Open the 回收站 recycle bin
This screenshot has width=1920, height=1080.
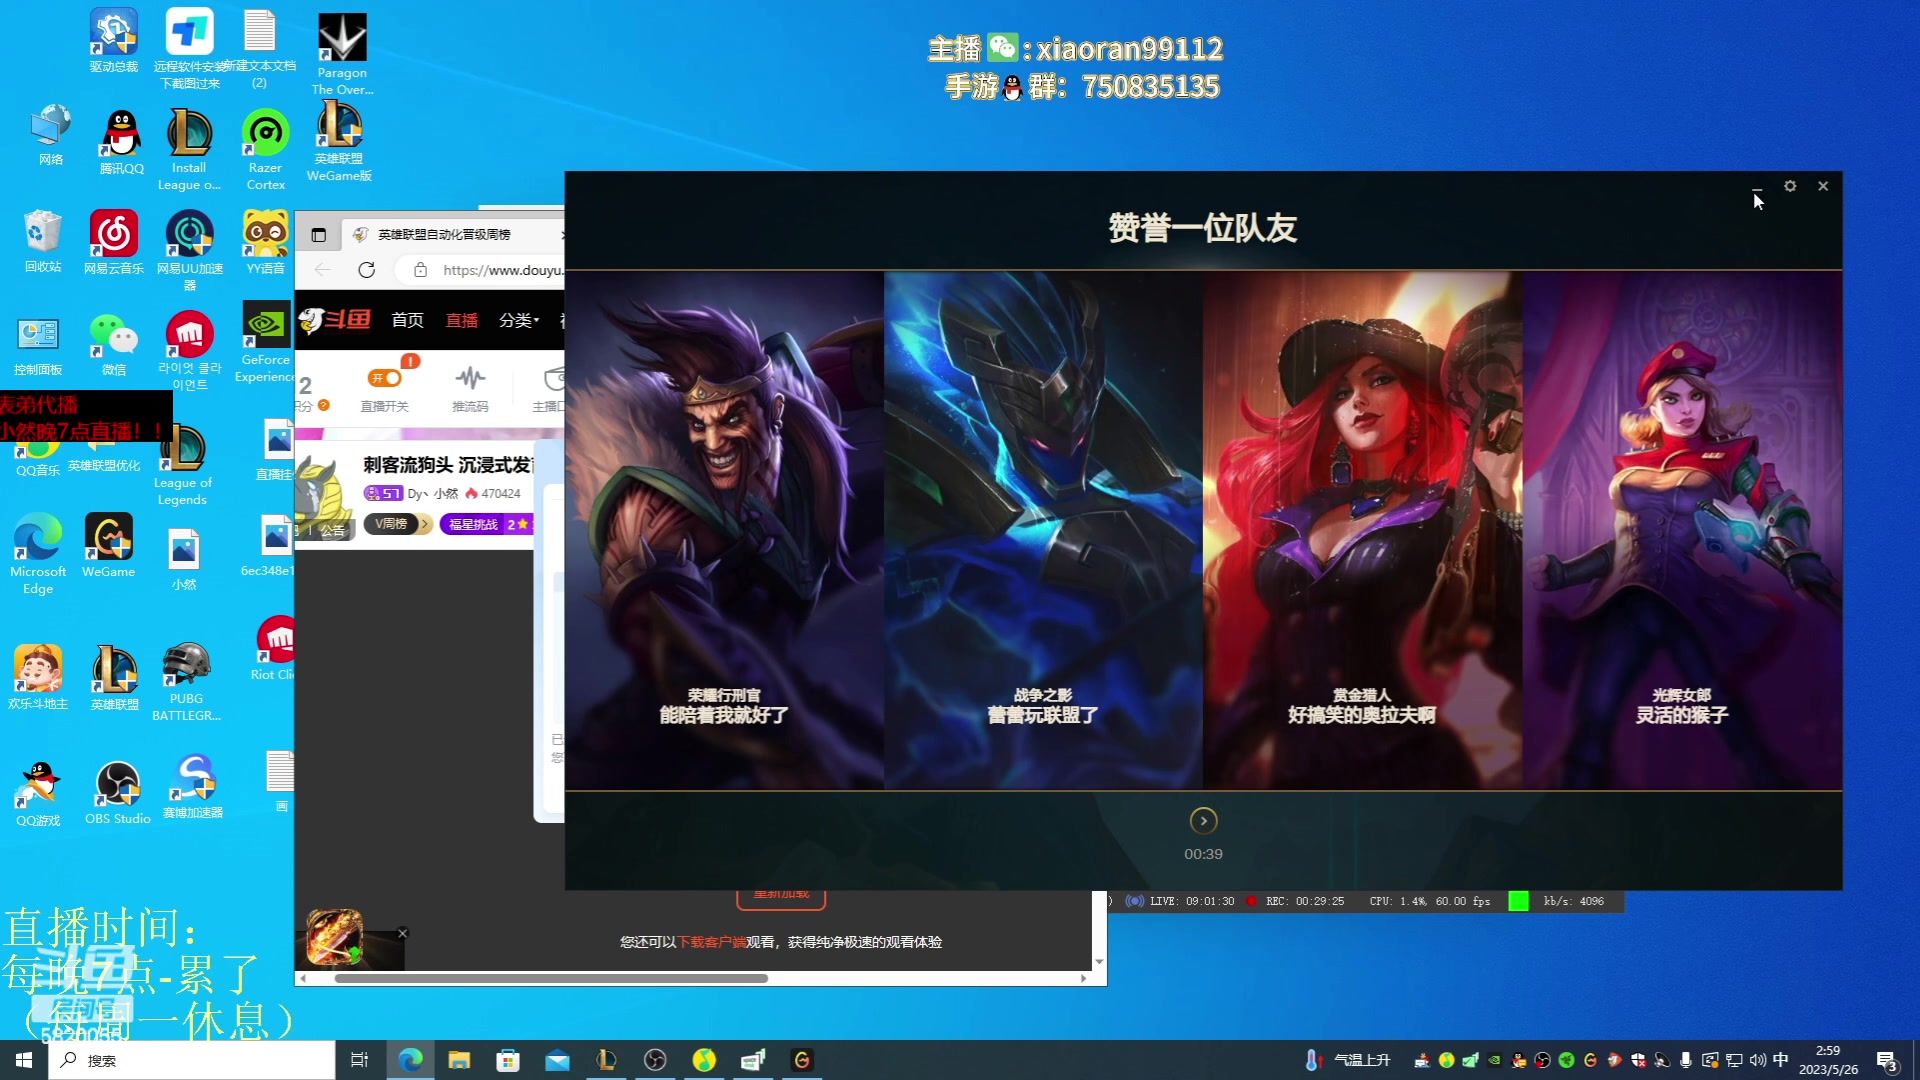coord(43,241)
